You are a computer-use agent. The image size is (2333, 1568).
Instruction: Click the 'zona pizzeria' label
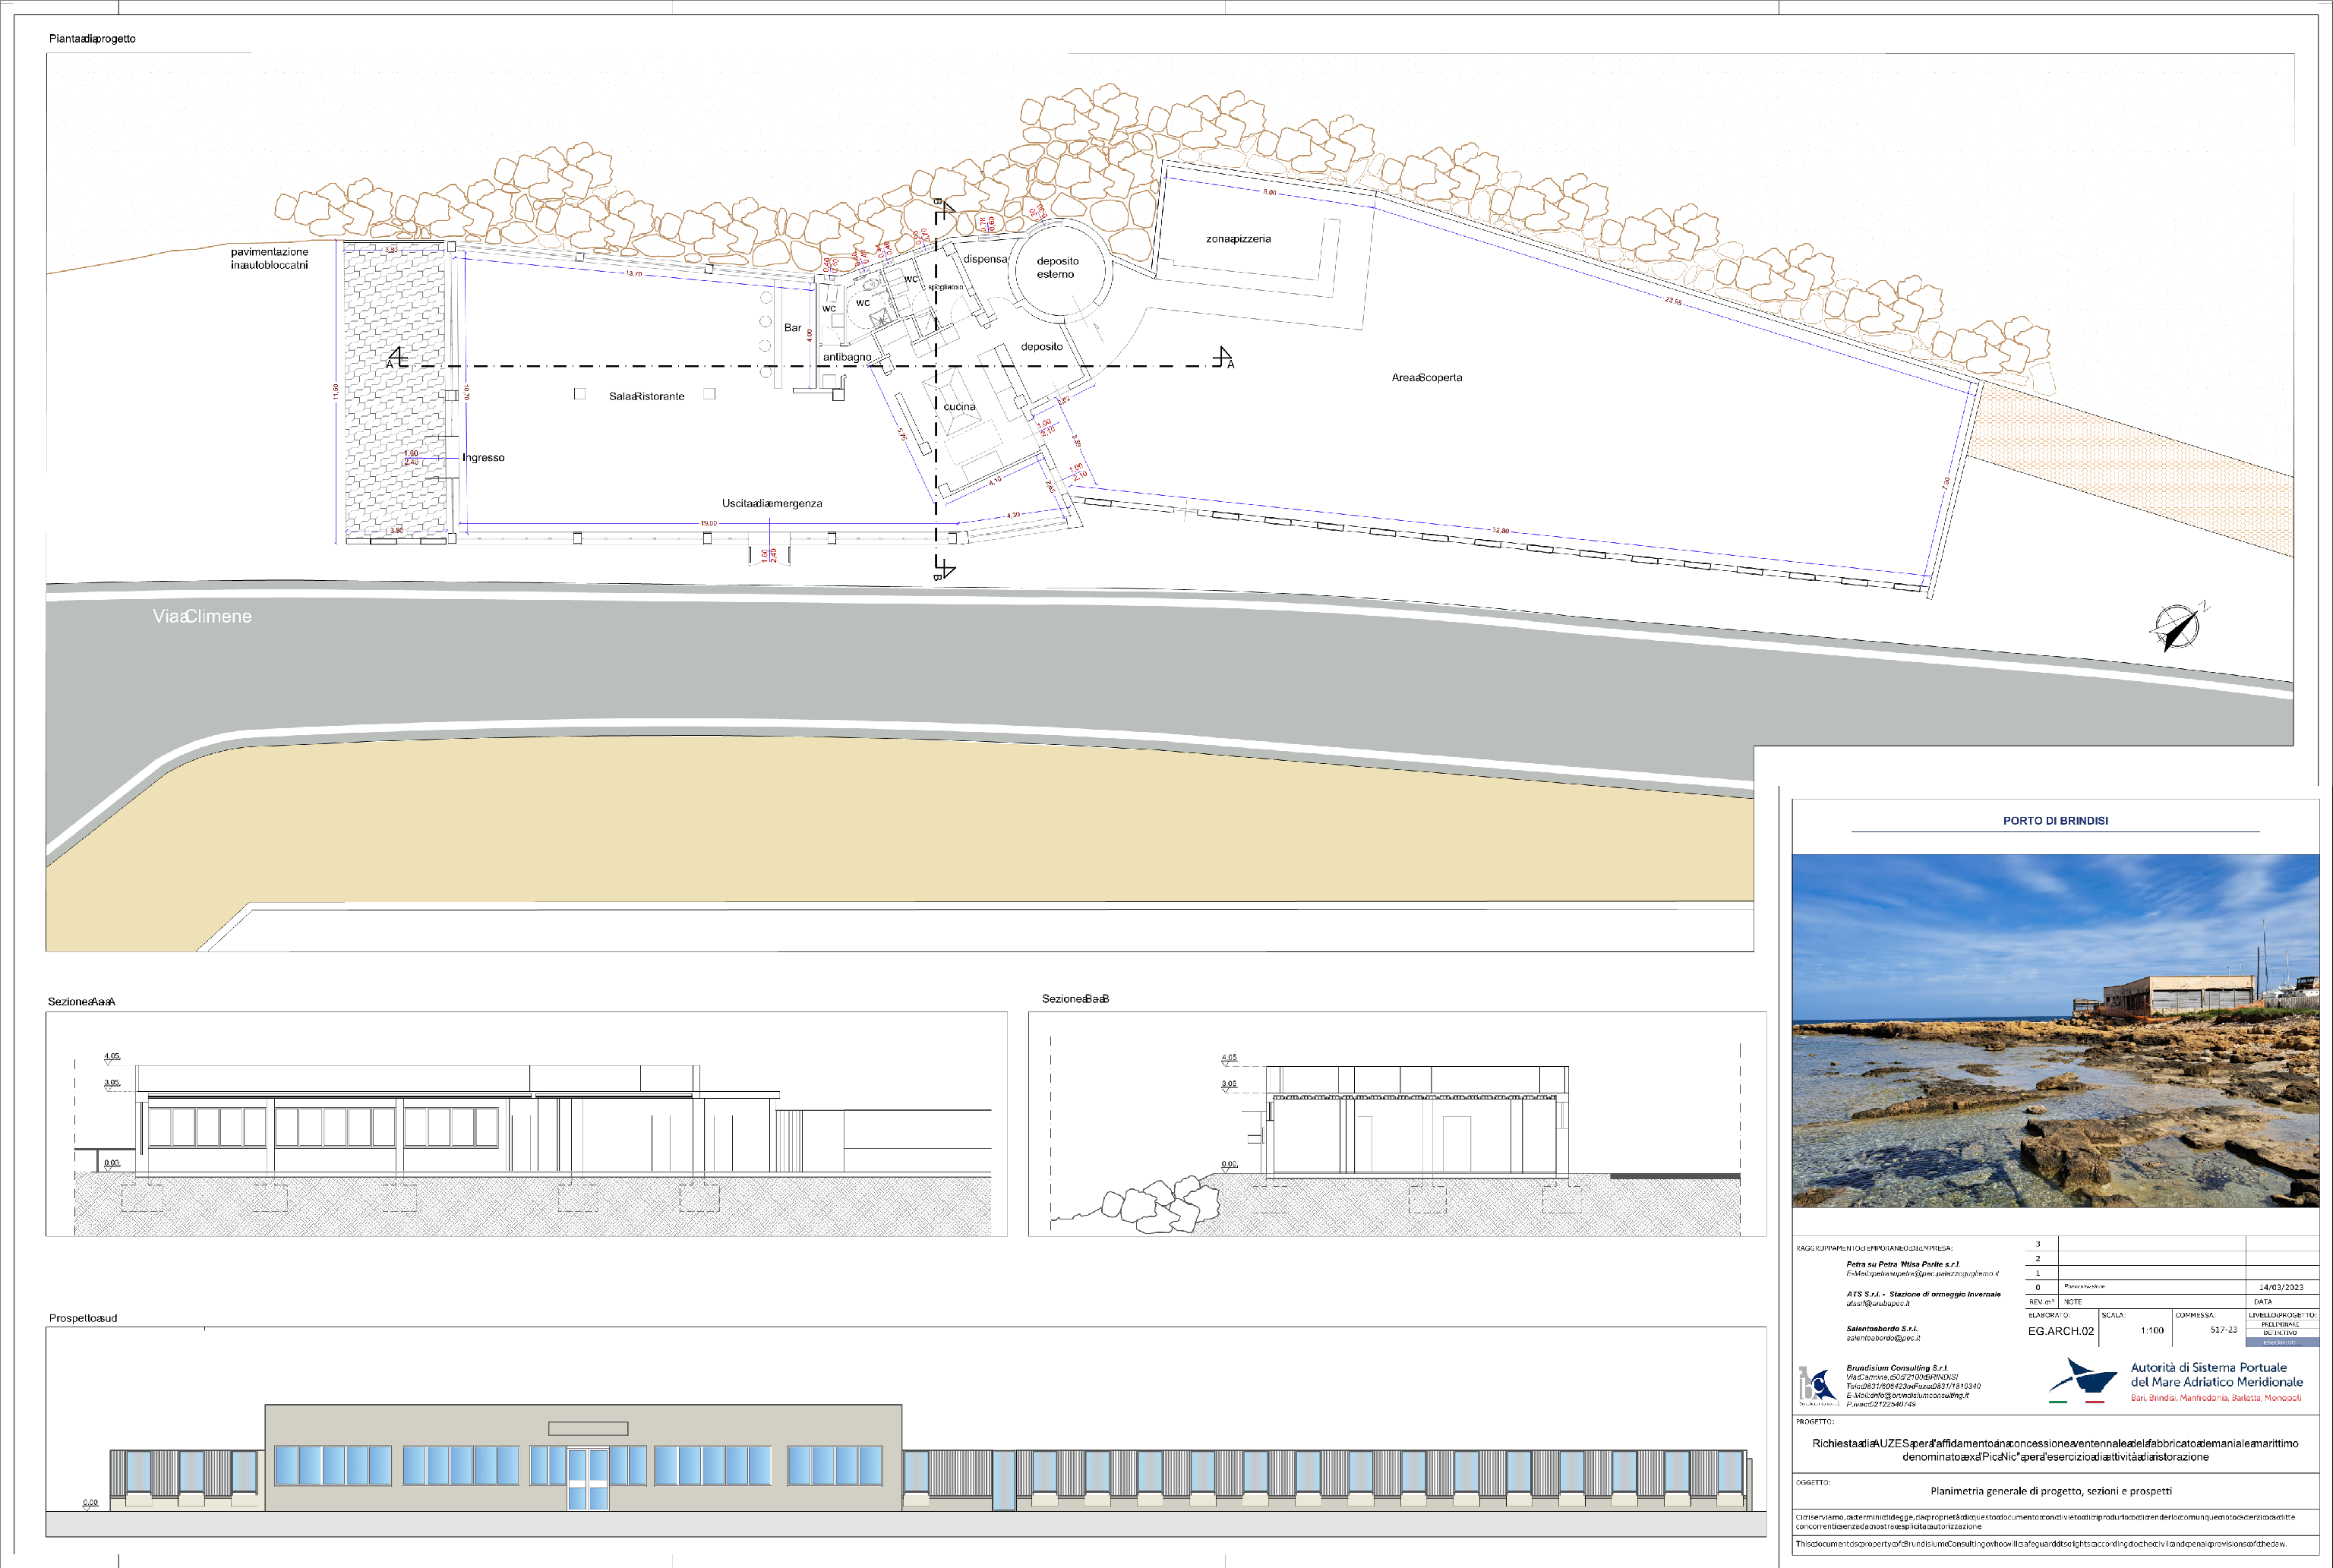pos(1238,239)
